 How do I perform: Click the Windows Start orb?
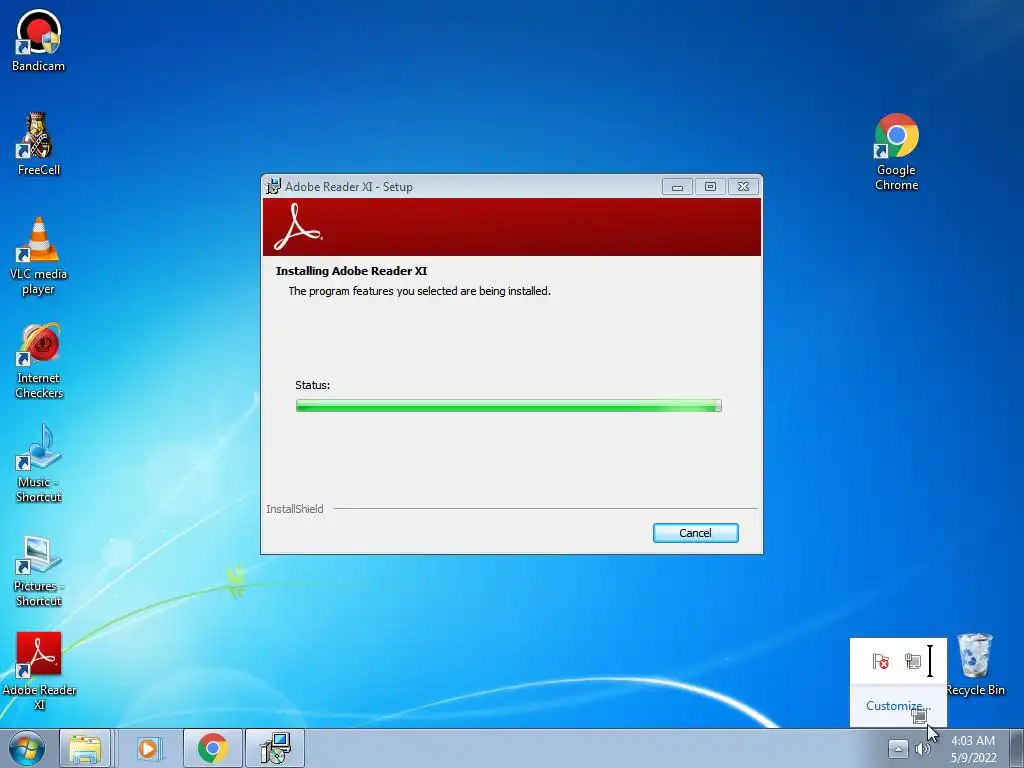[x=26, y=748]
